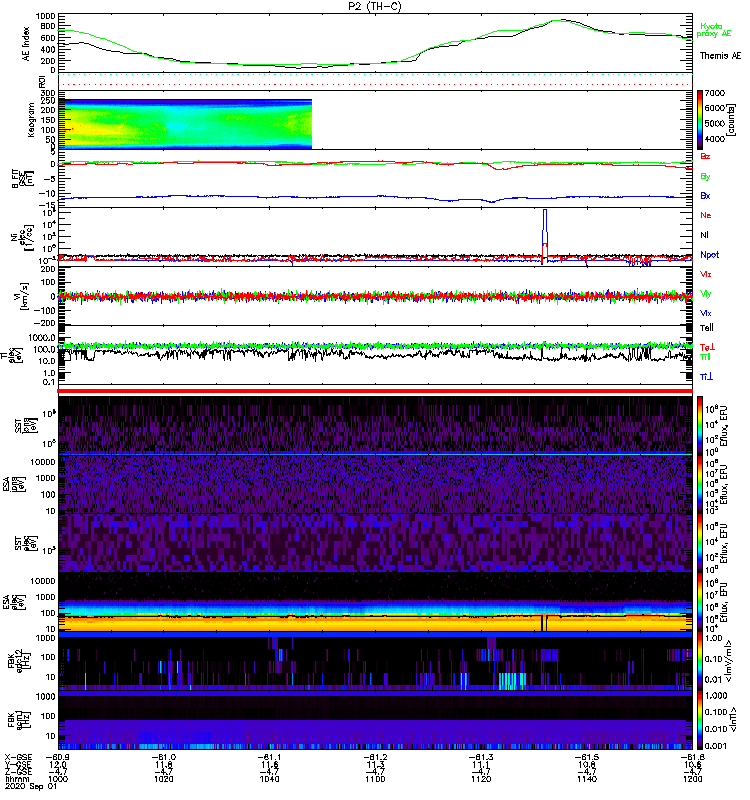Select the Themis AE legend label
Screen dimensions: 750x800
[x=720, y=56]
